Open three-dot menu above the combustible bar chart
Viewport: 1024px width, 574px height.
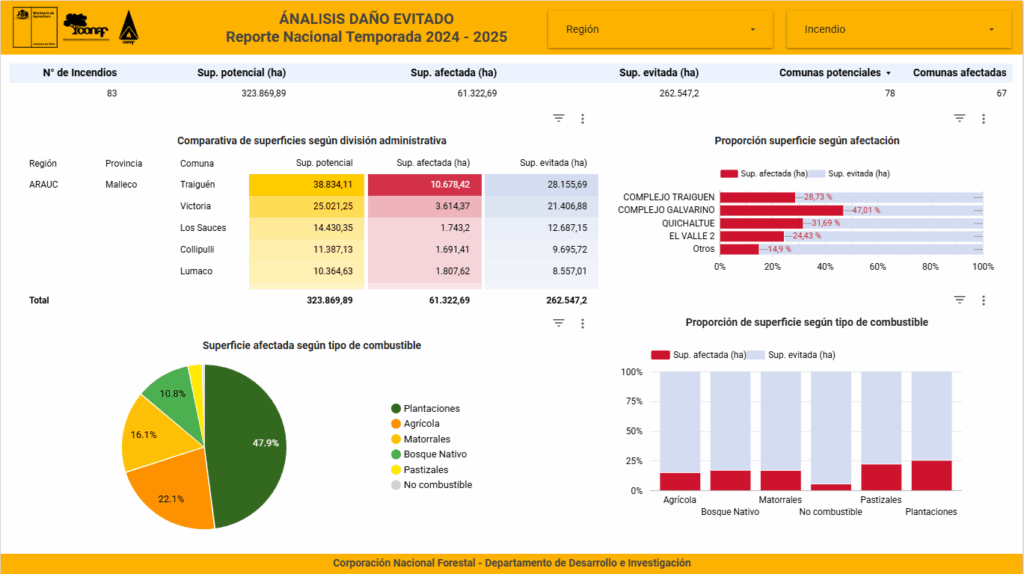click(983, 300)
